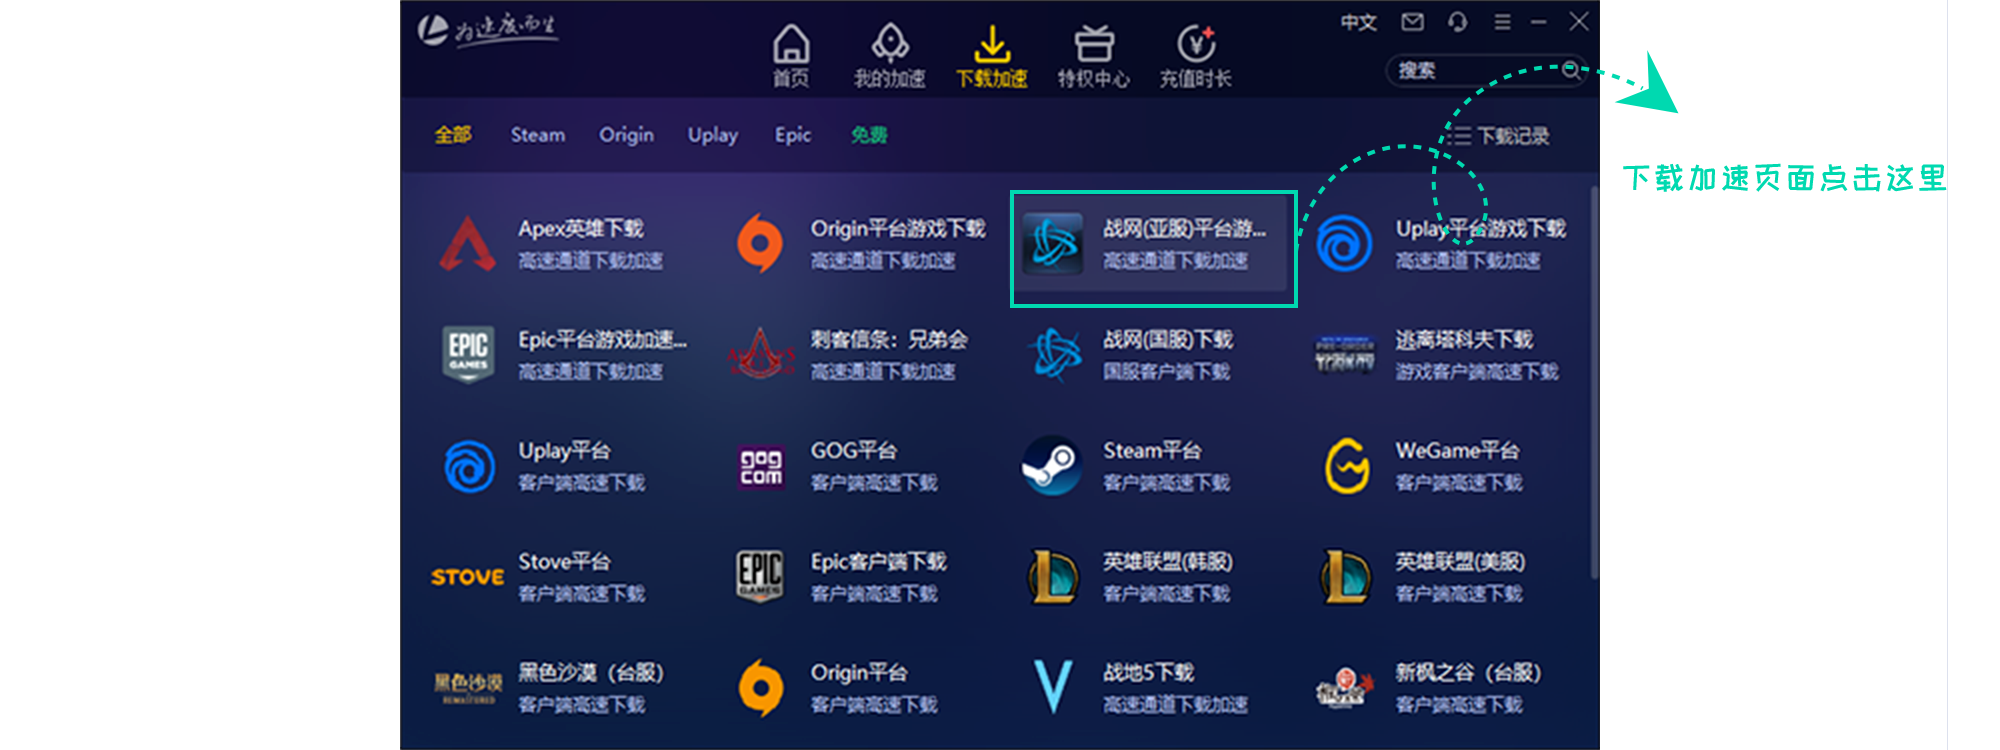Open the hamburger menu icon
Image resolution: width=2000 pixels, height=750 pixels.
(1502, 22)
